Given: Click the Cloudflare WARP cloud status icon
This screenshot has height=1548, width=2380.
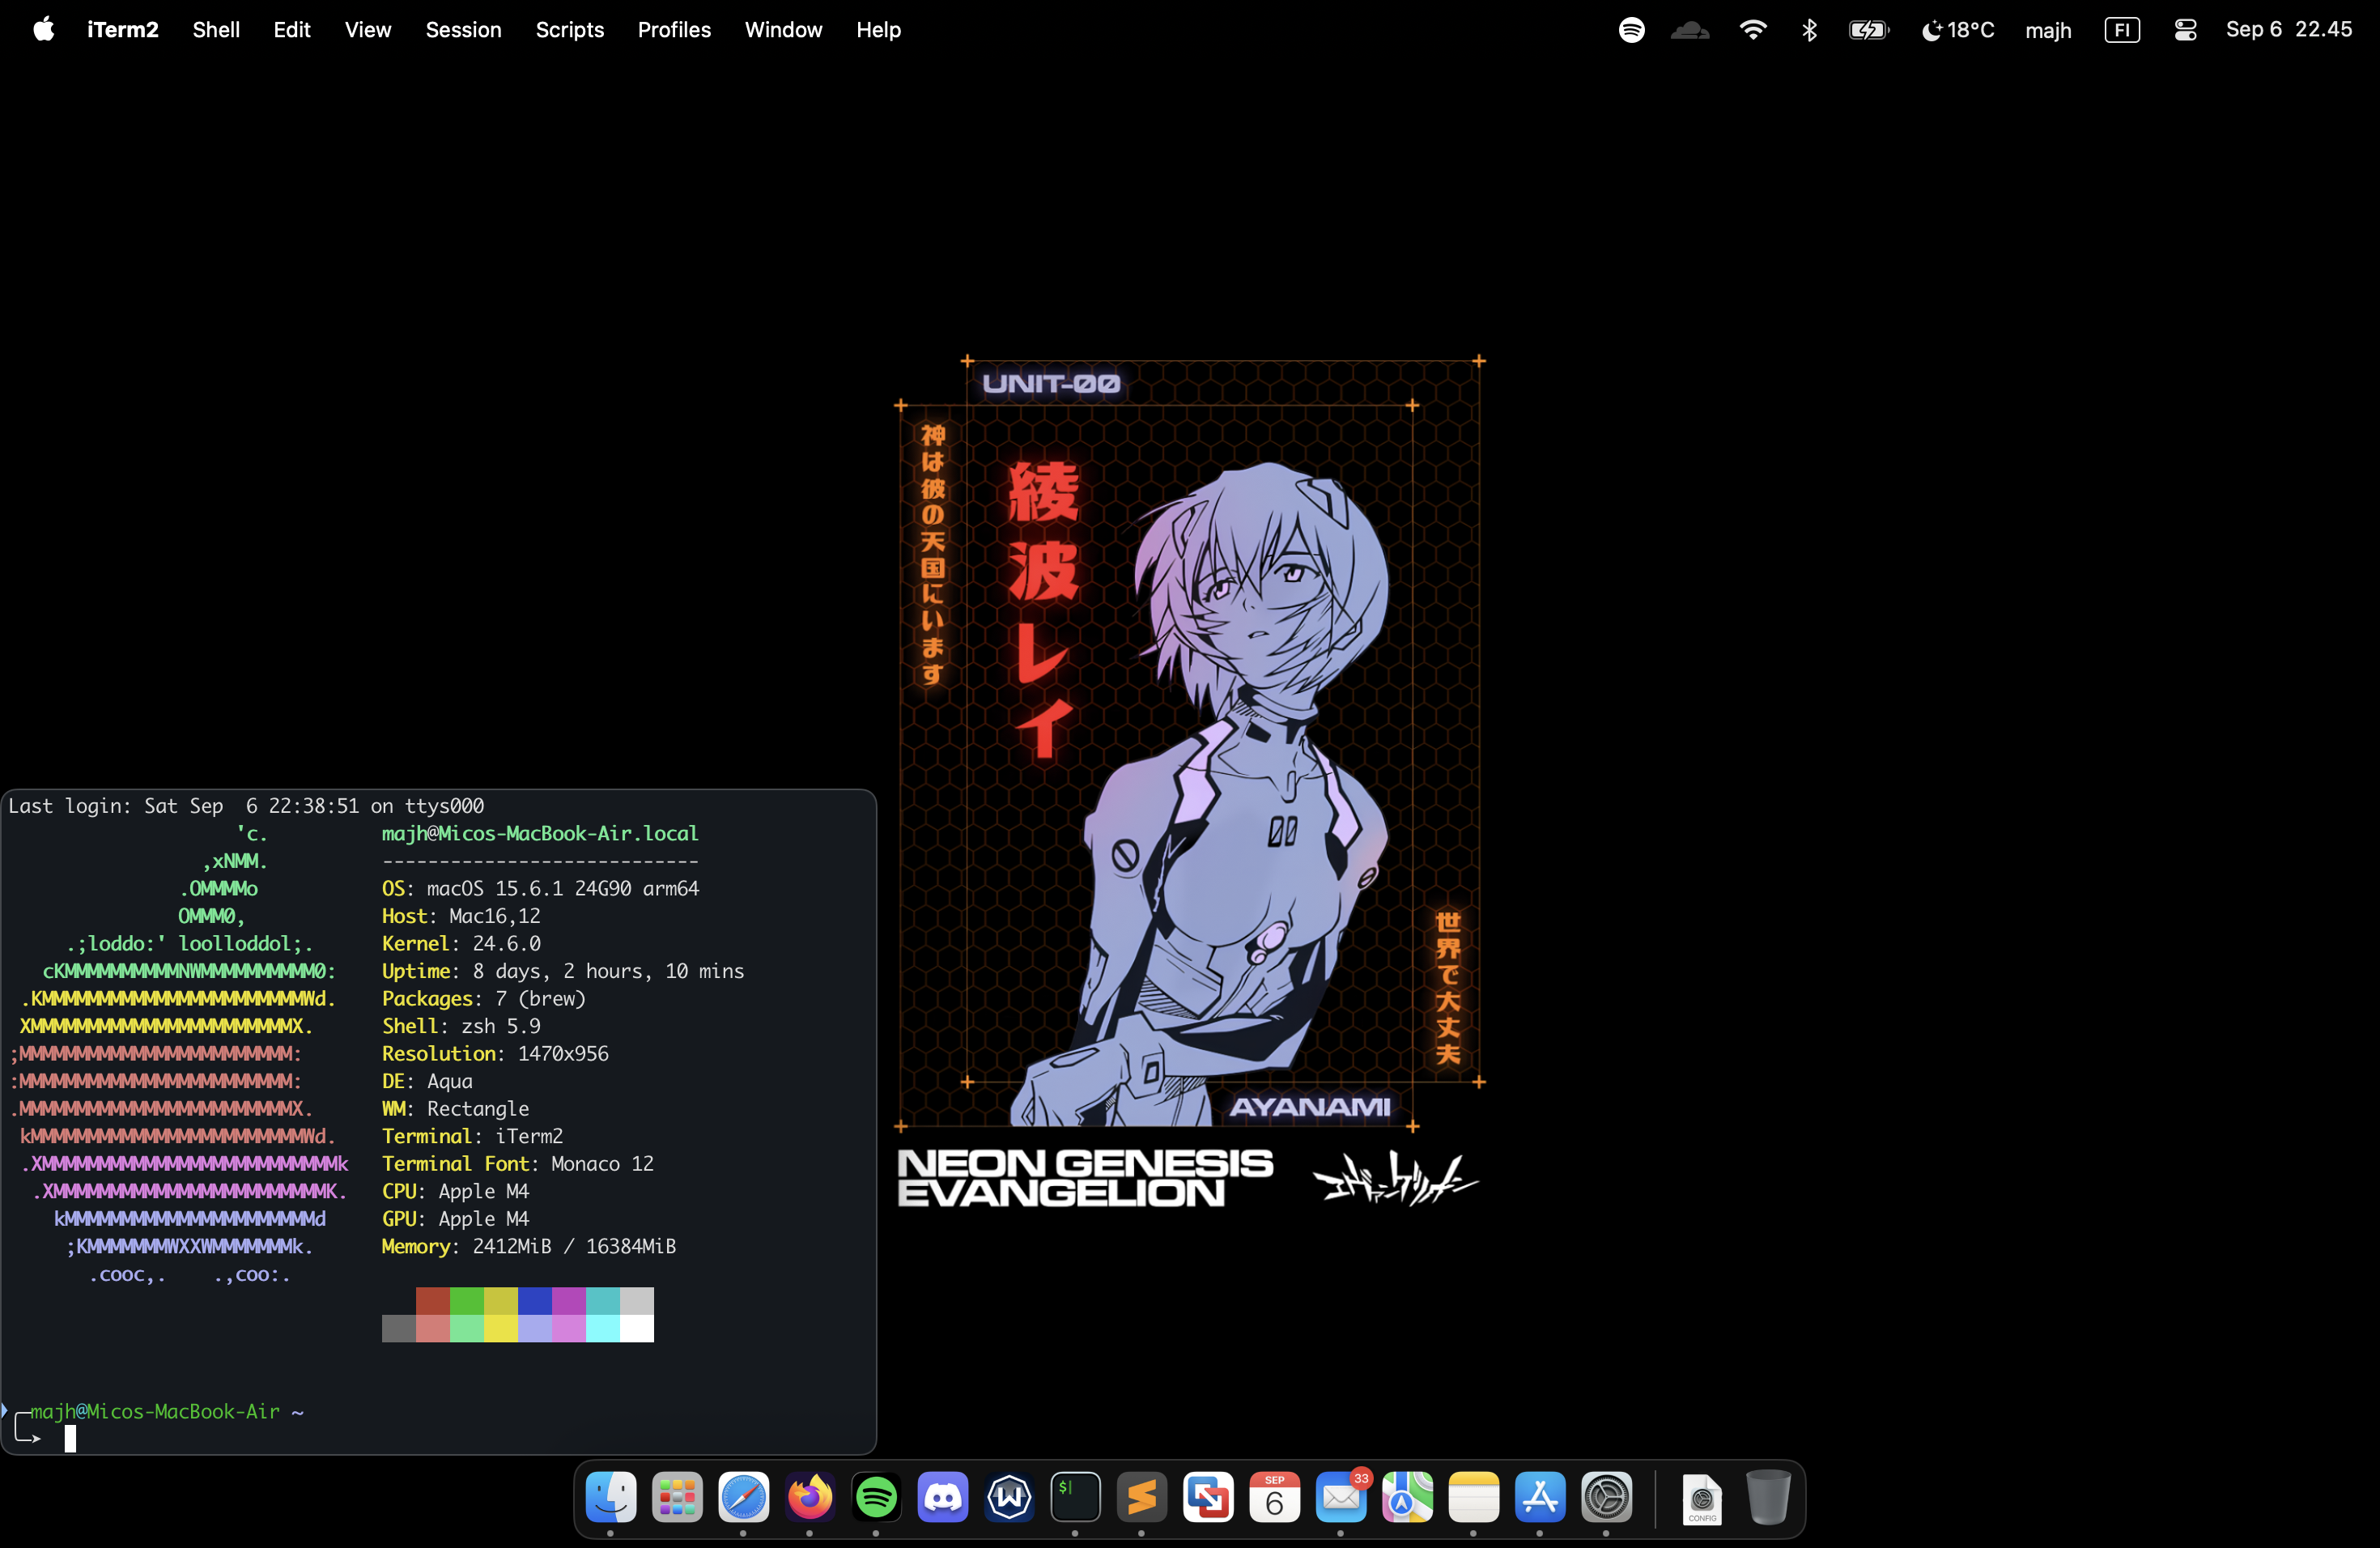Looking at the screenshot, I should [x=1690, y=30].
